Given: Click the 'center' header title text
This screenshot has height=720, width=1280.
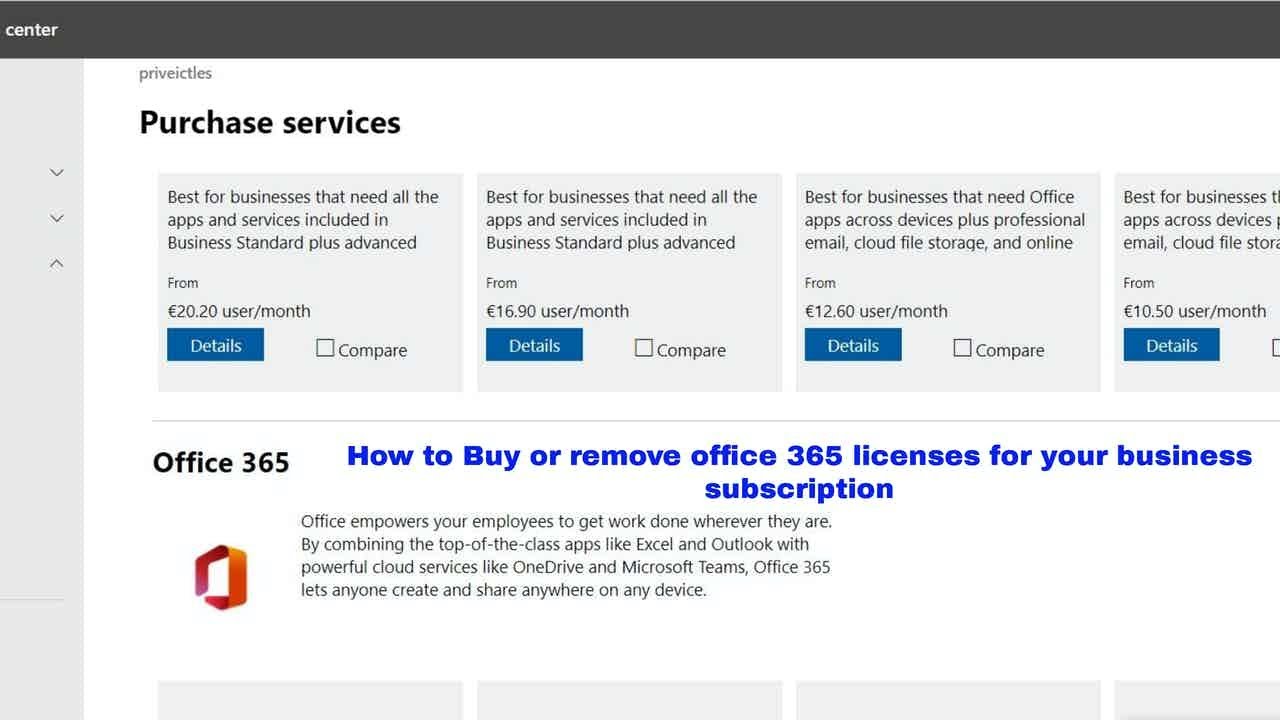Looking at the screenshot, I should point(31,30).
